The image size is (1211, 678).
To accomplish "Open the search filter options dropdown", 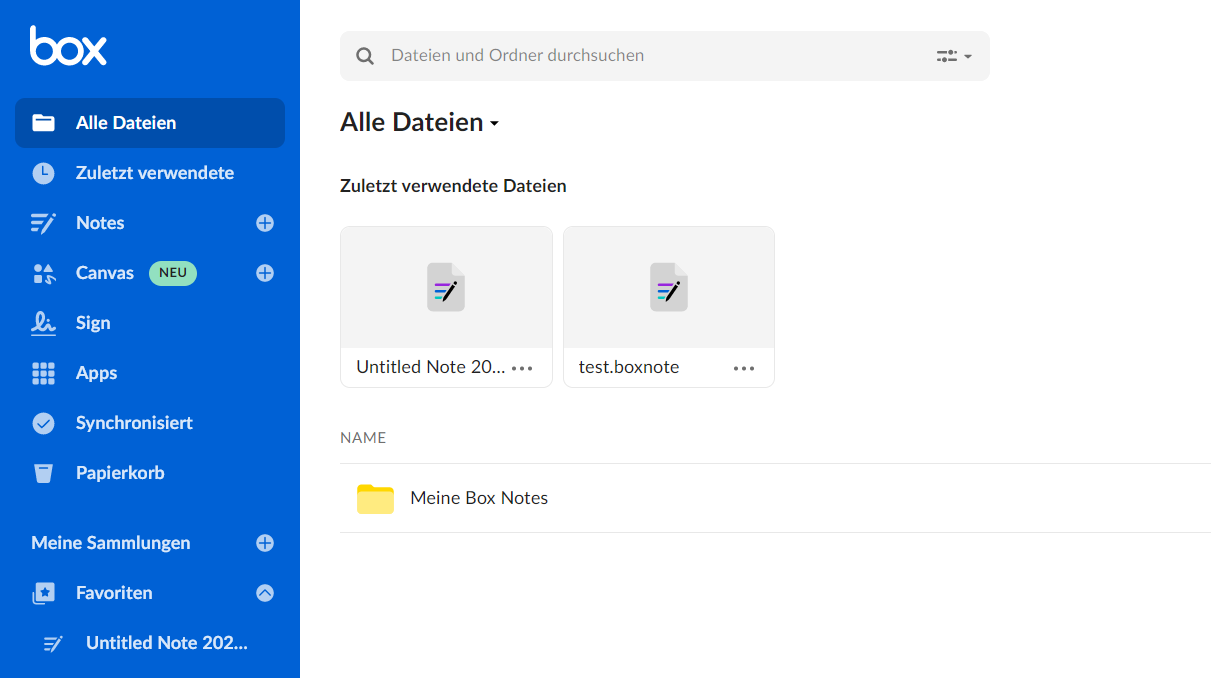I will tap(954, 56).
